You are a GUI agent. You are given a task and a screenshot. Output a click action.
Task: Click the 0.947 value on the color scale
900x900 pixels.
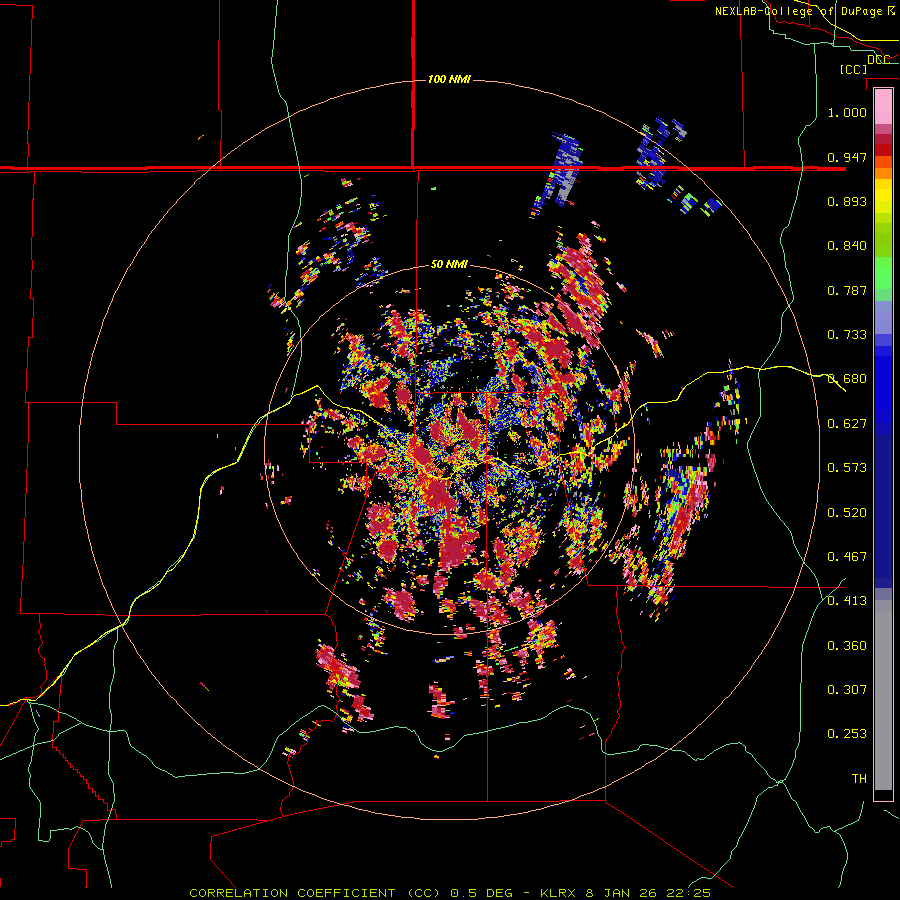pyautogui.click(x=847, y=157)
